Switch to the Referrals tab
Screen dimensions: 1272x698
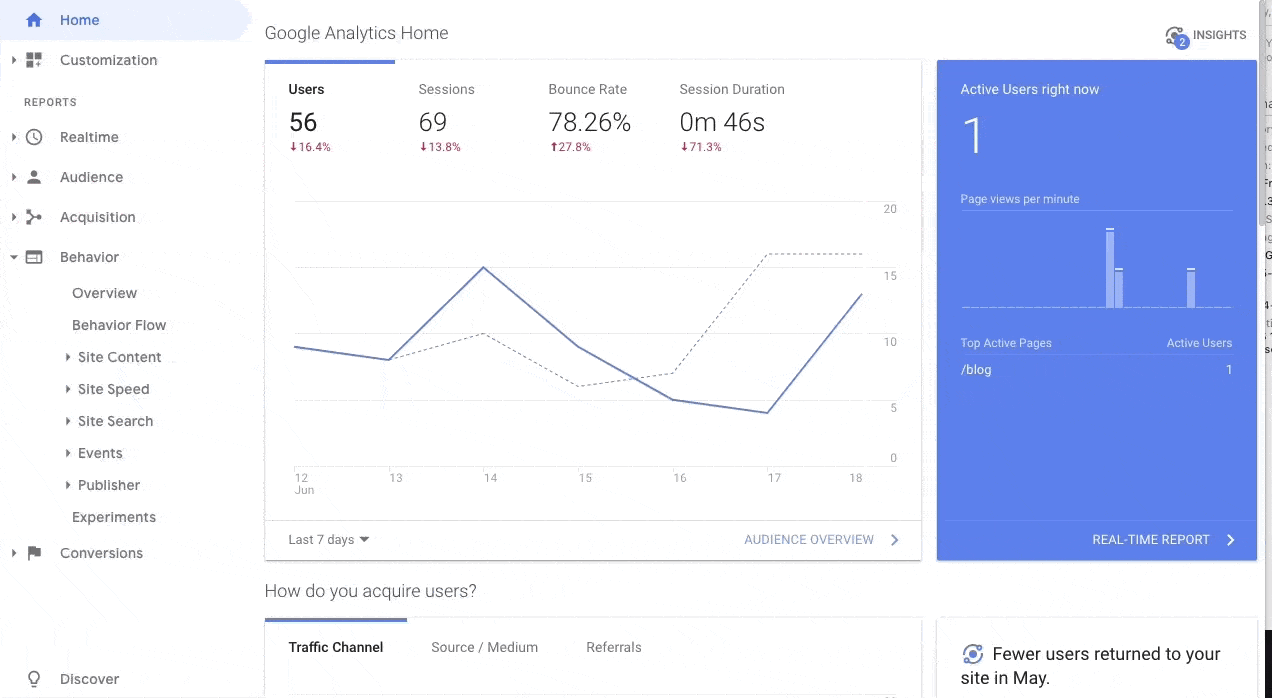pos(614,647)
